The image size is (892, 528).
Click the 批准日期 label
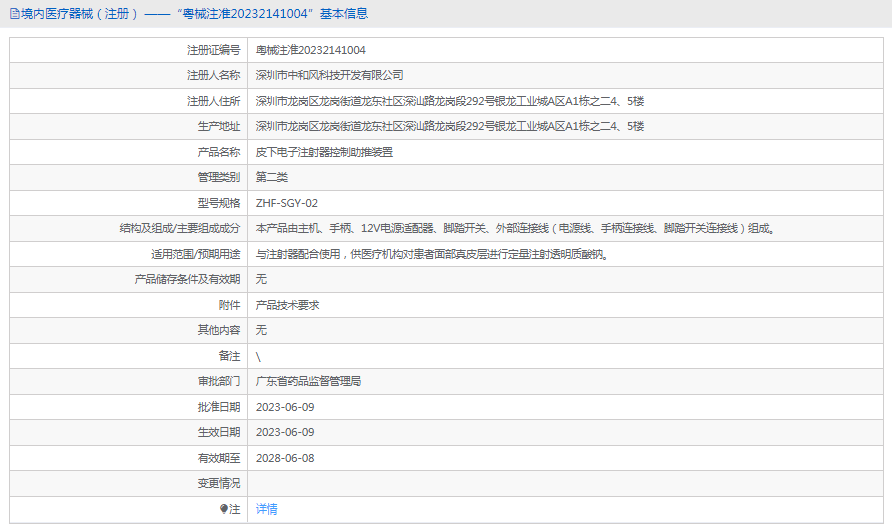[x=218, y=407]
